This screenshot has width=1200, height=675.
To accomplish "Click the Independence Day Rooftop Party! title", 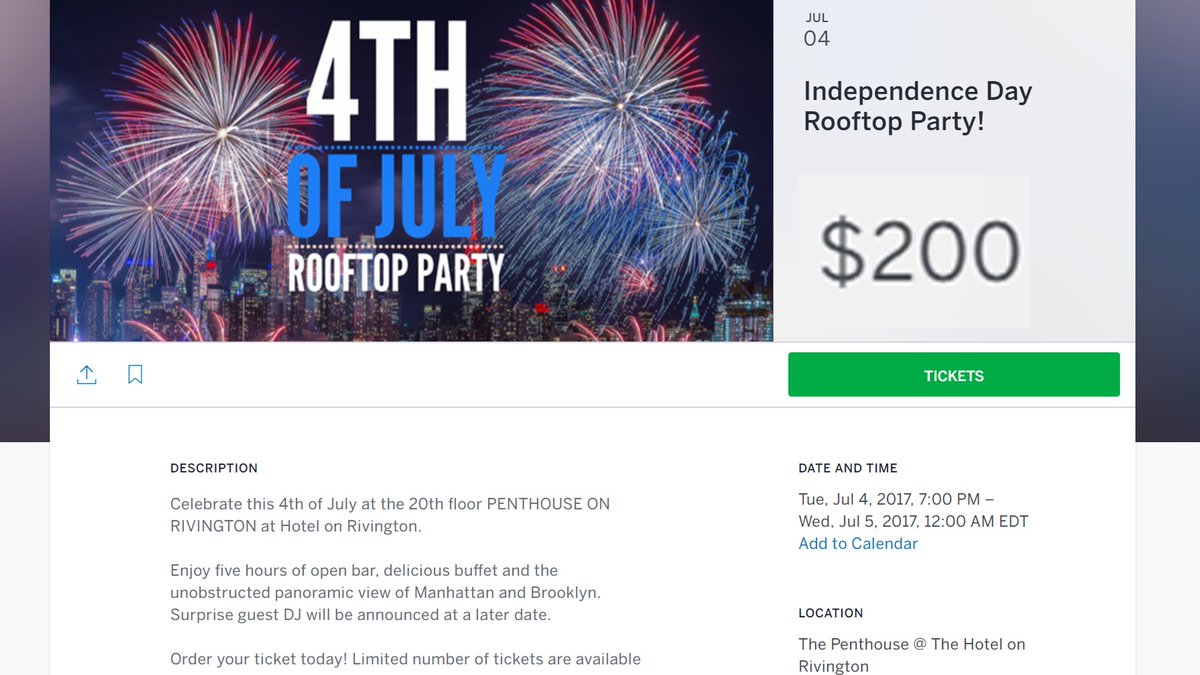I will pyautogui.click(x=917, y=106).
